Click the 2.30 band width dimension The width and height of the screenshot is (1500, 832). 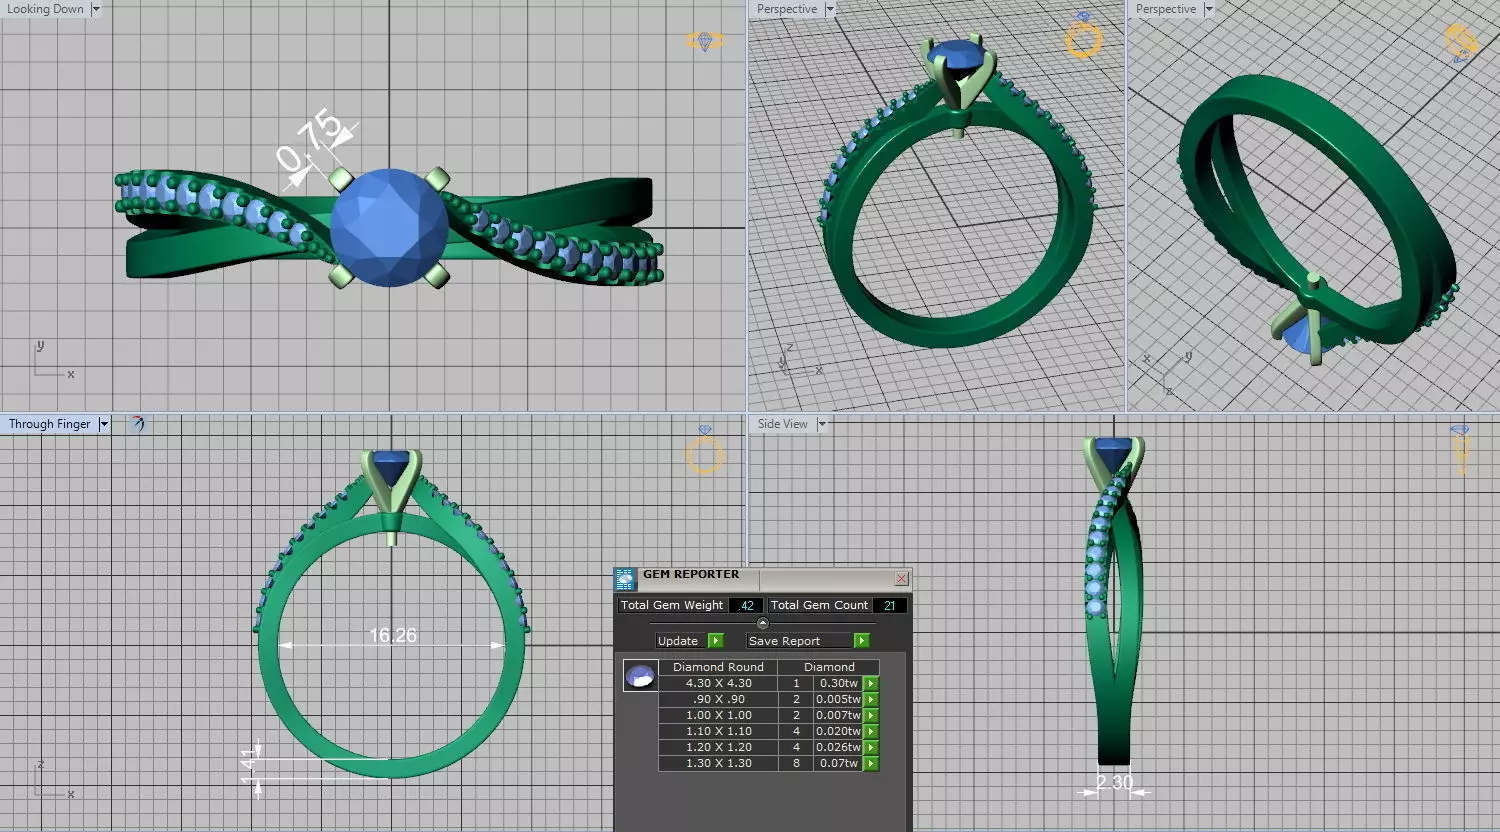tap(1114, 783)
